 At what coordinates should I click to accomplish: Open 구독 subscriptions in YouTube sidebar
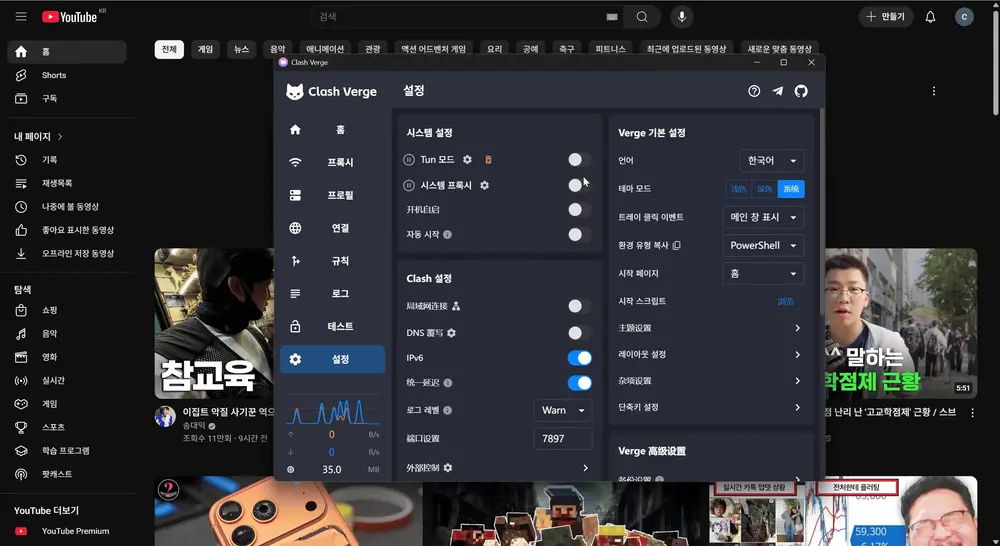coord(67,98)
